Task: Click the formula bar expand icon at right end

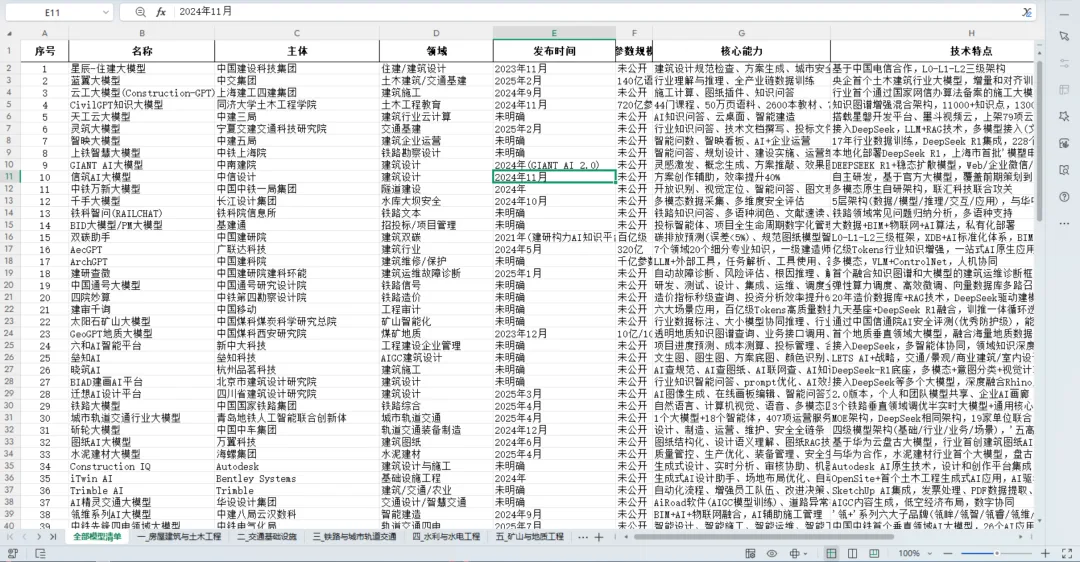Action: pyautogui.click(x=1026, y=12)
